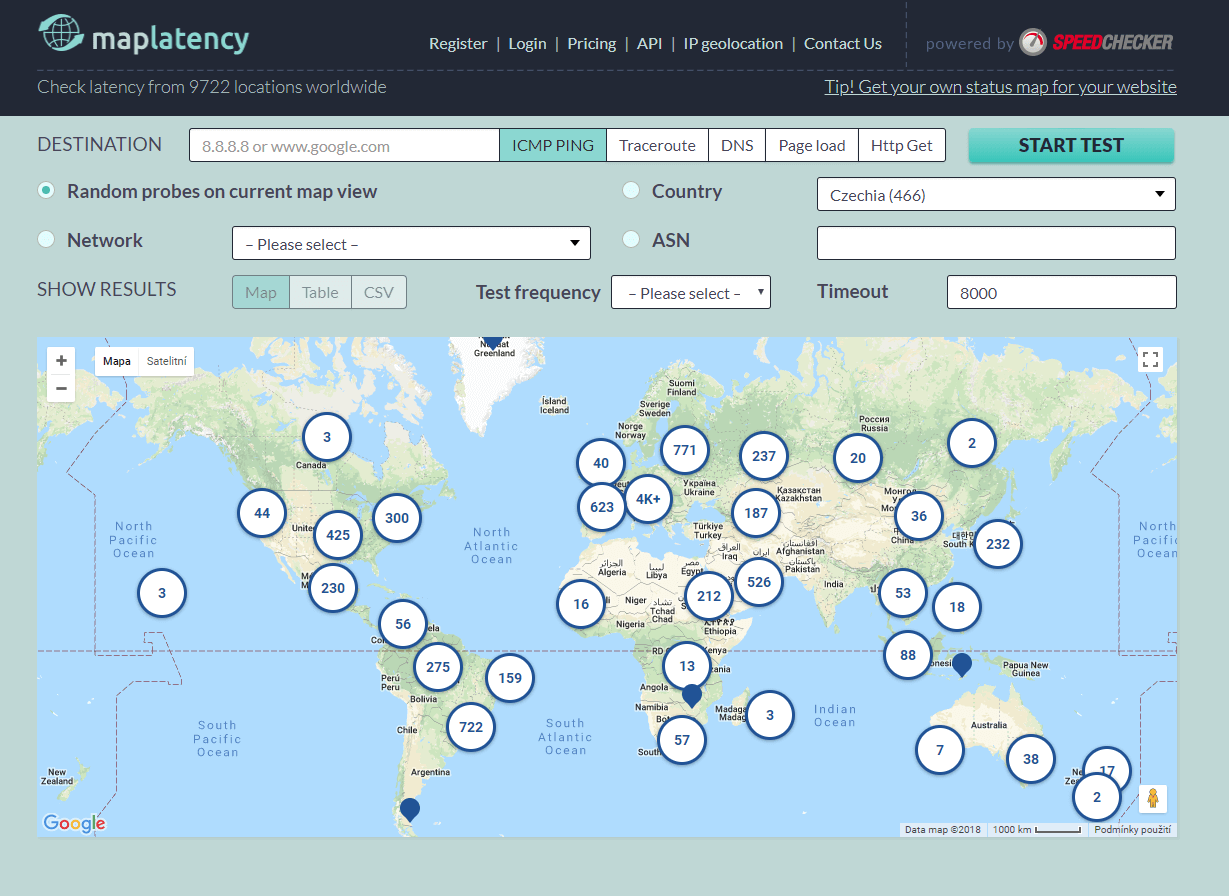
Task: Switch map to Satelitní view
Action: [x=166, y=361]
